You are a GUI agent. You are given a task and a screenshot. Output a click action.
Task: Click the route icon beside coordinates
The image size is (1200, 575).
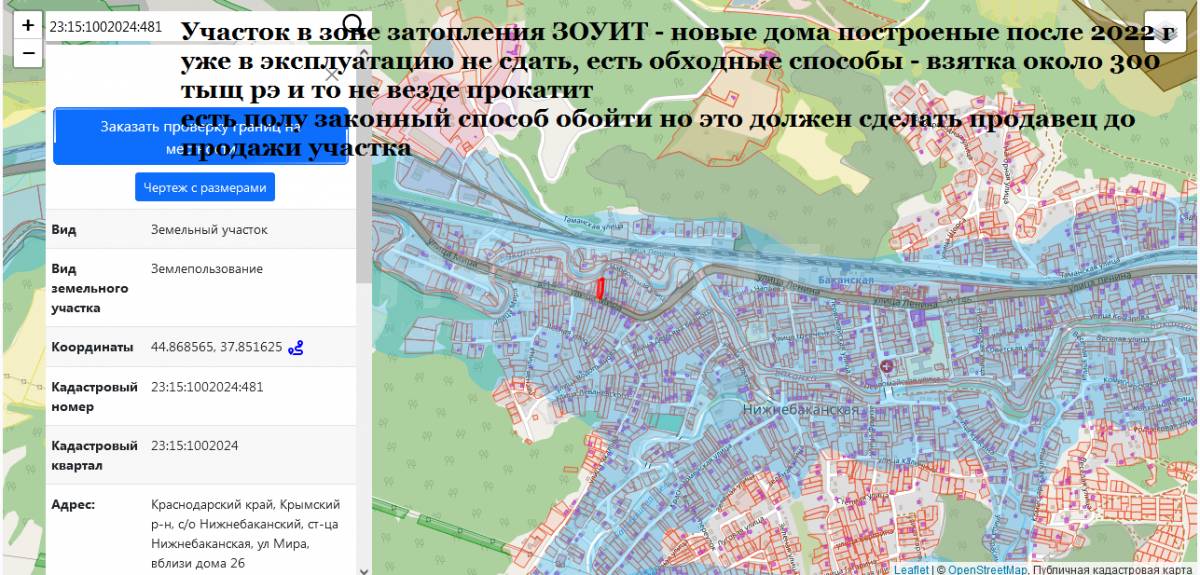pyautogui.click(x=296, y=348)
